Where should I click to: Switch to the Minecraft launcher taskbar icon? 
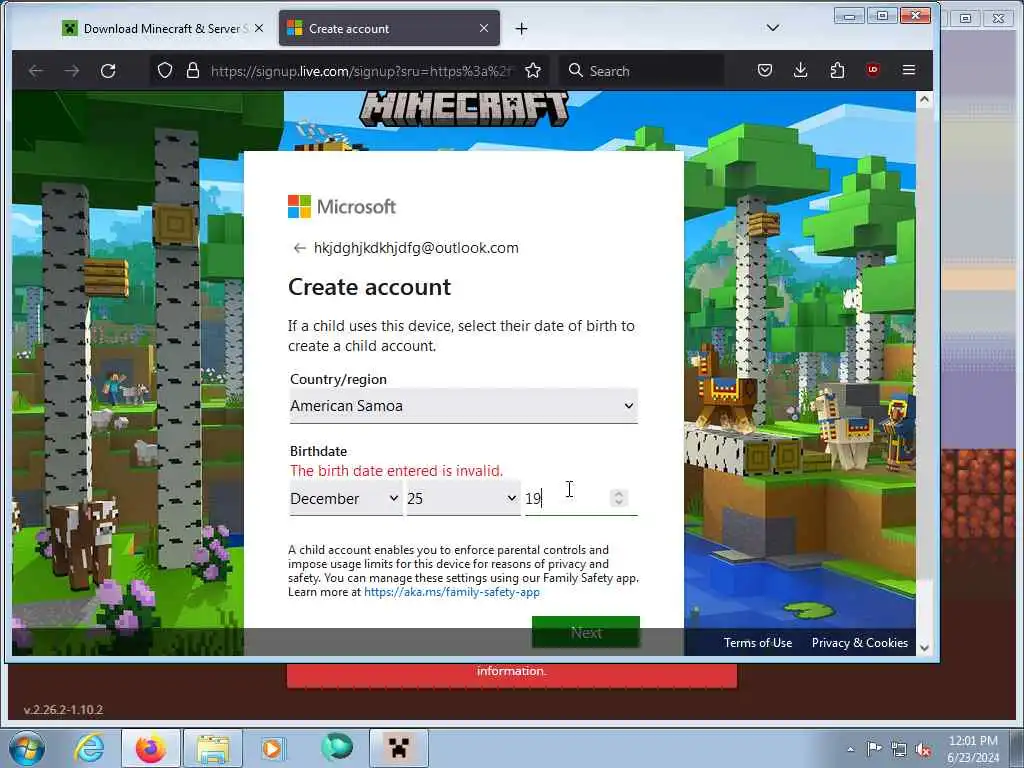point(398,748)
